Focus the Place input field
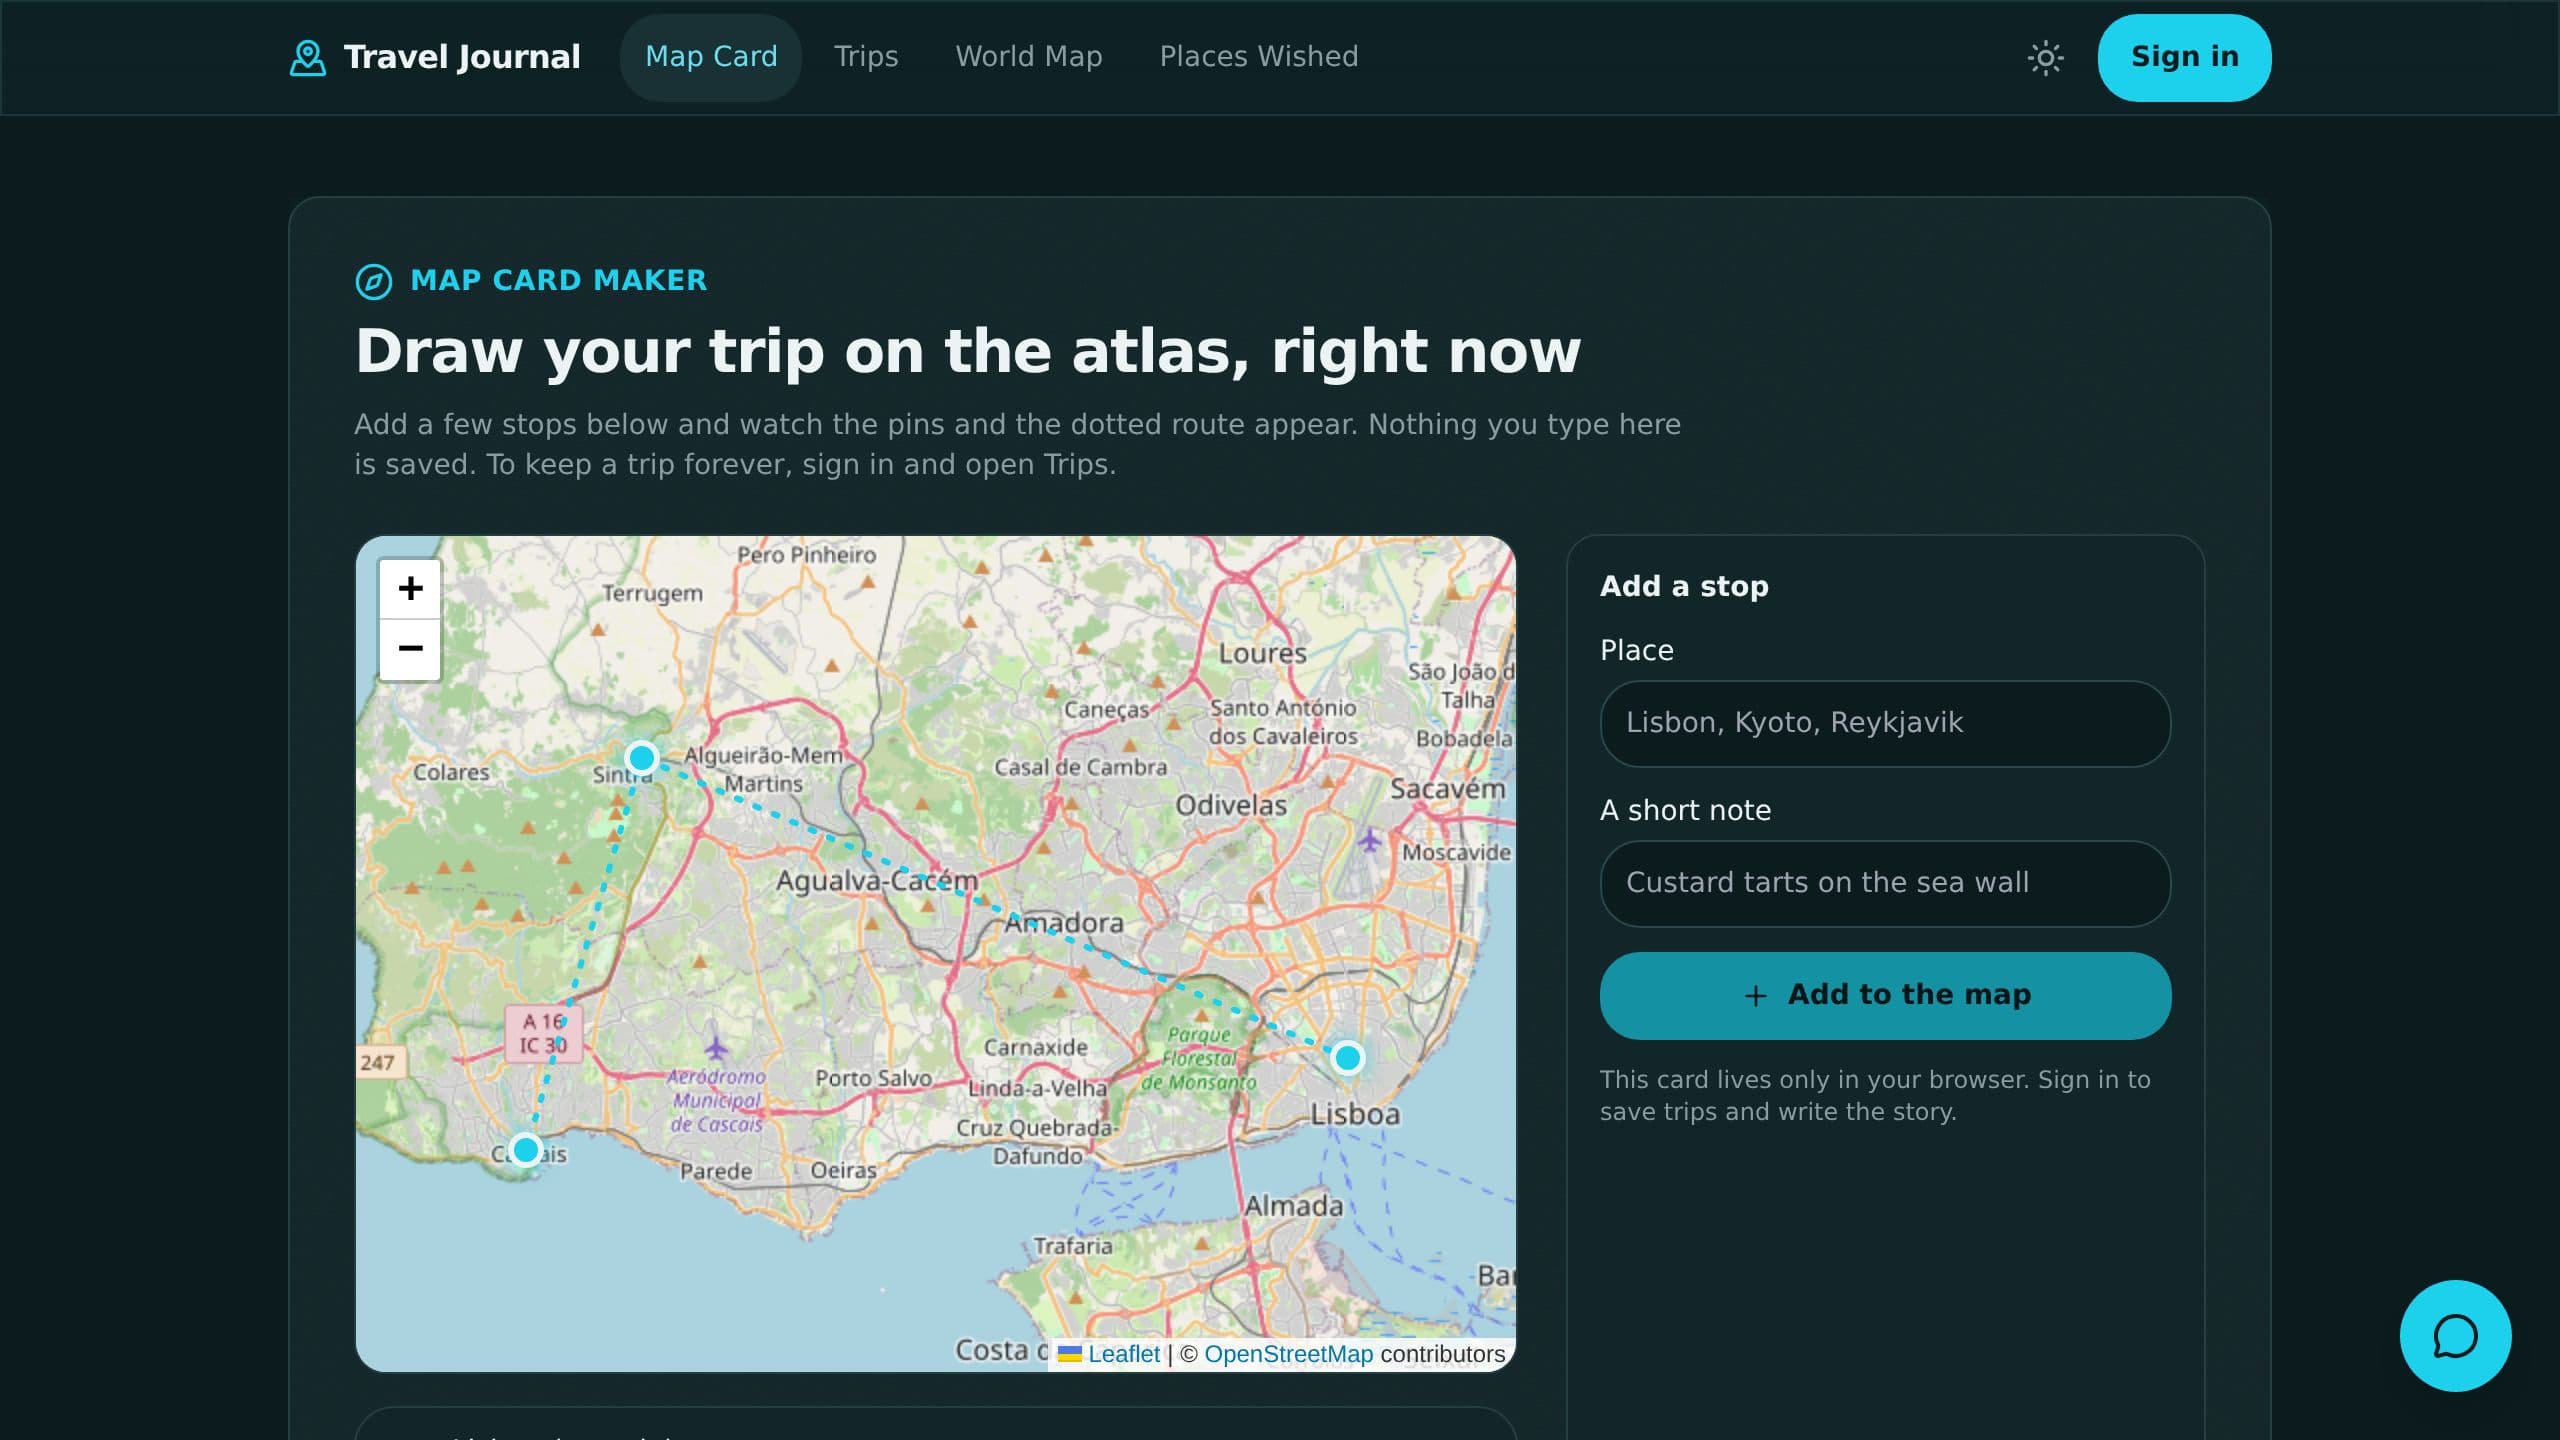The height and width of the screenshot is (1440, 2560). pos(1885,723)
